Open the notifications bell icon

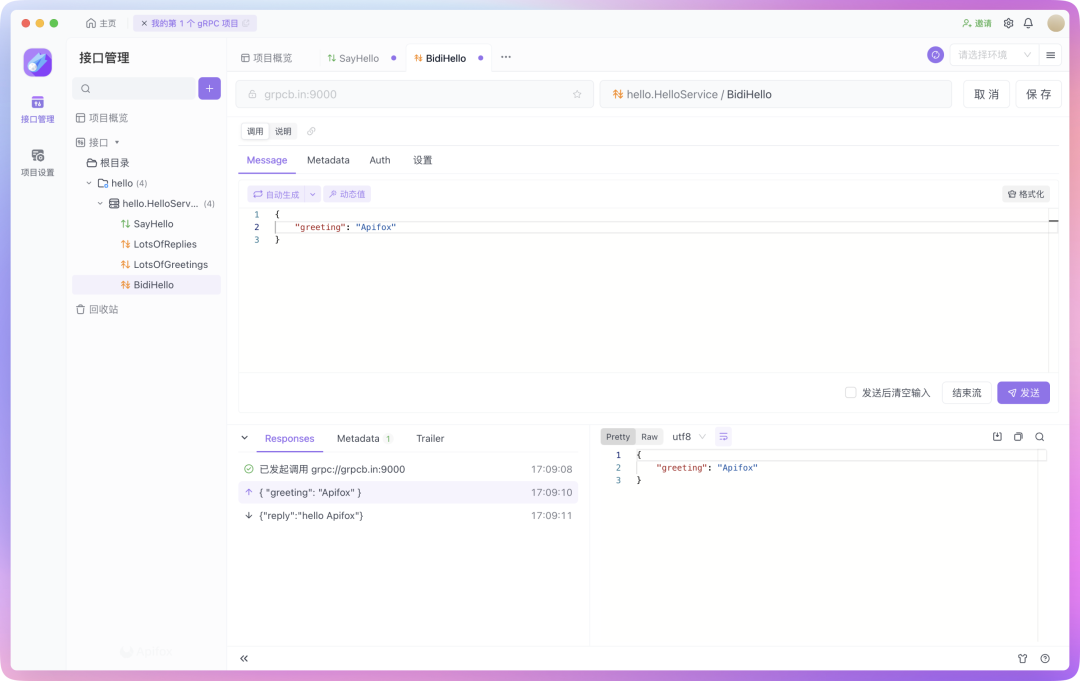tap(1028, 23)
